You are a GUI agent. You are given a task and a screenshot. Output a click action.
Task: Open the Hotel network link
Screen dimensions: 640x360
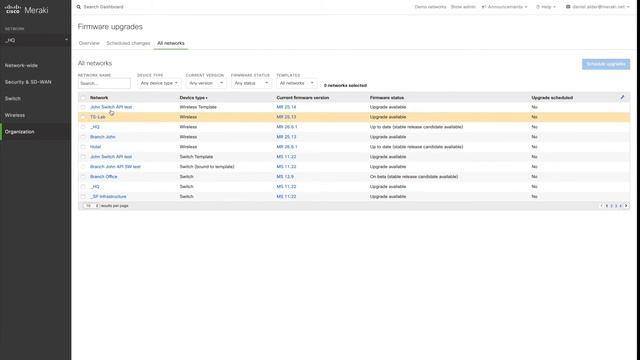pos(96,147)
